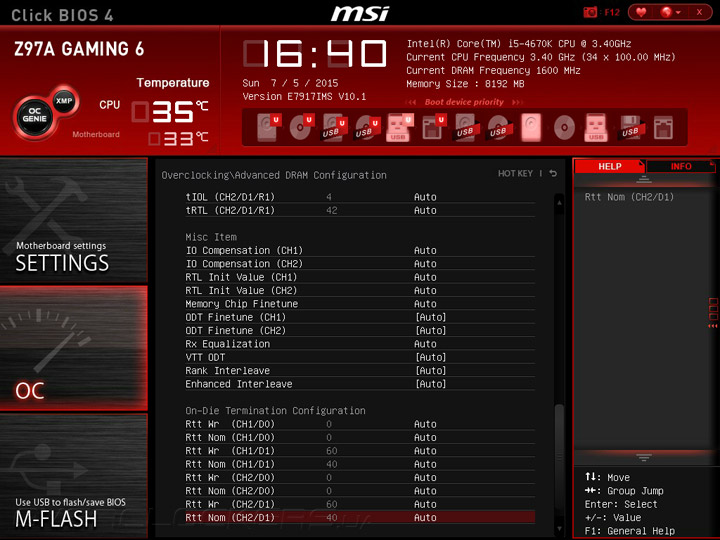Open Motherboard settings SETTINGS section
This screenshot has height=540, width=720.
pos(73,220)
